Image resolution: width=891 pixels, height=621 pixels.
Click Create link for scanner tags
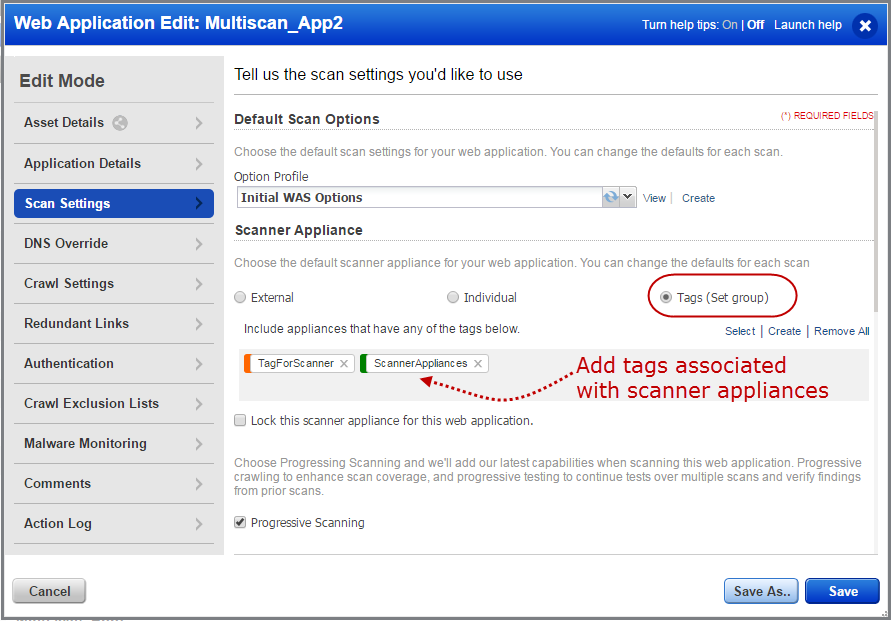tap(784, 331)
